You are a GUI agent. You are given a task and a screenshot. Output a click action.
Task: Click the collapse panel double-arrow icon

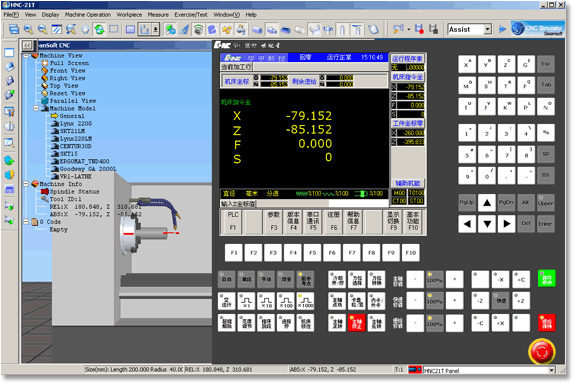tap(27, 46)
